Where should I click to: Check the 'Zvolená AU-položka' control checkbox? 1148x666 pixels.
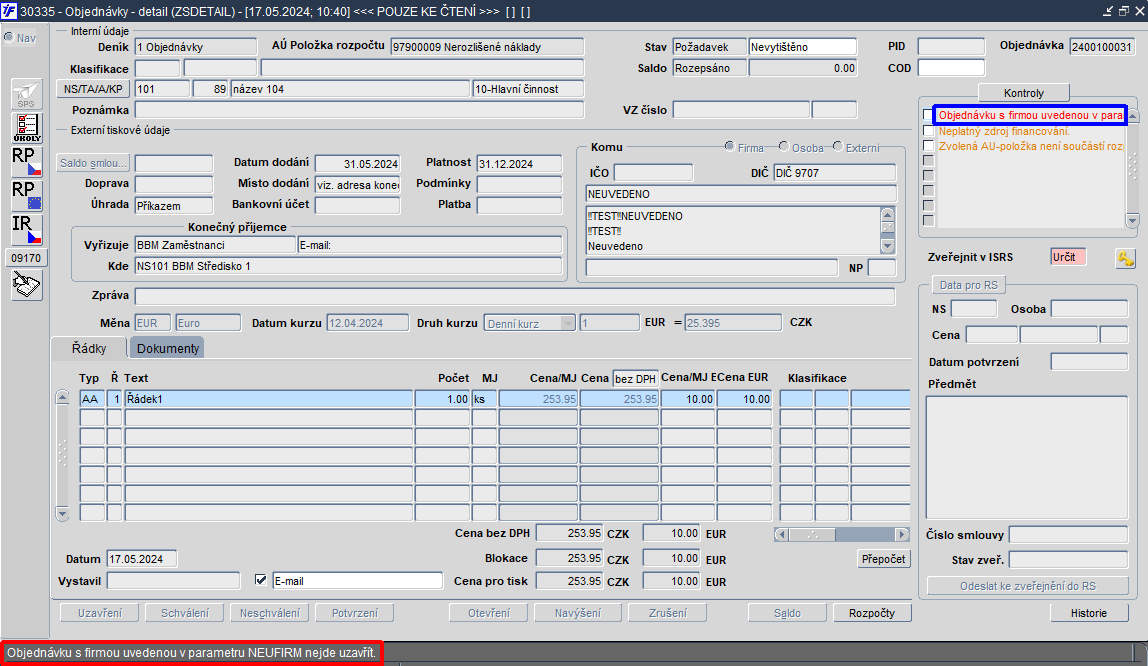(x=928, y=146)
